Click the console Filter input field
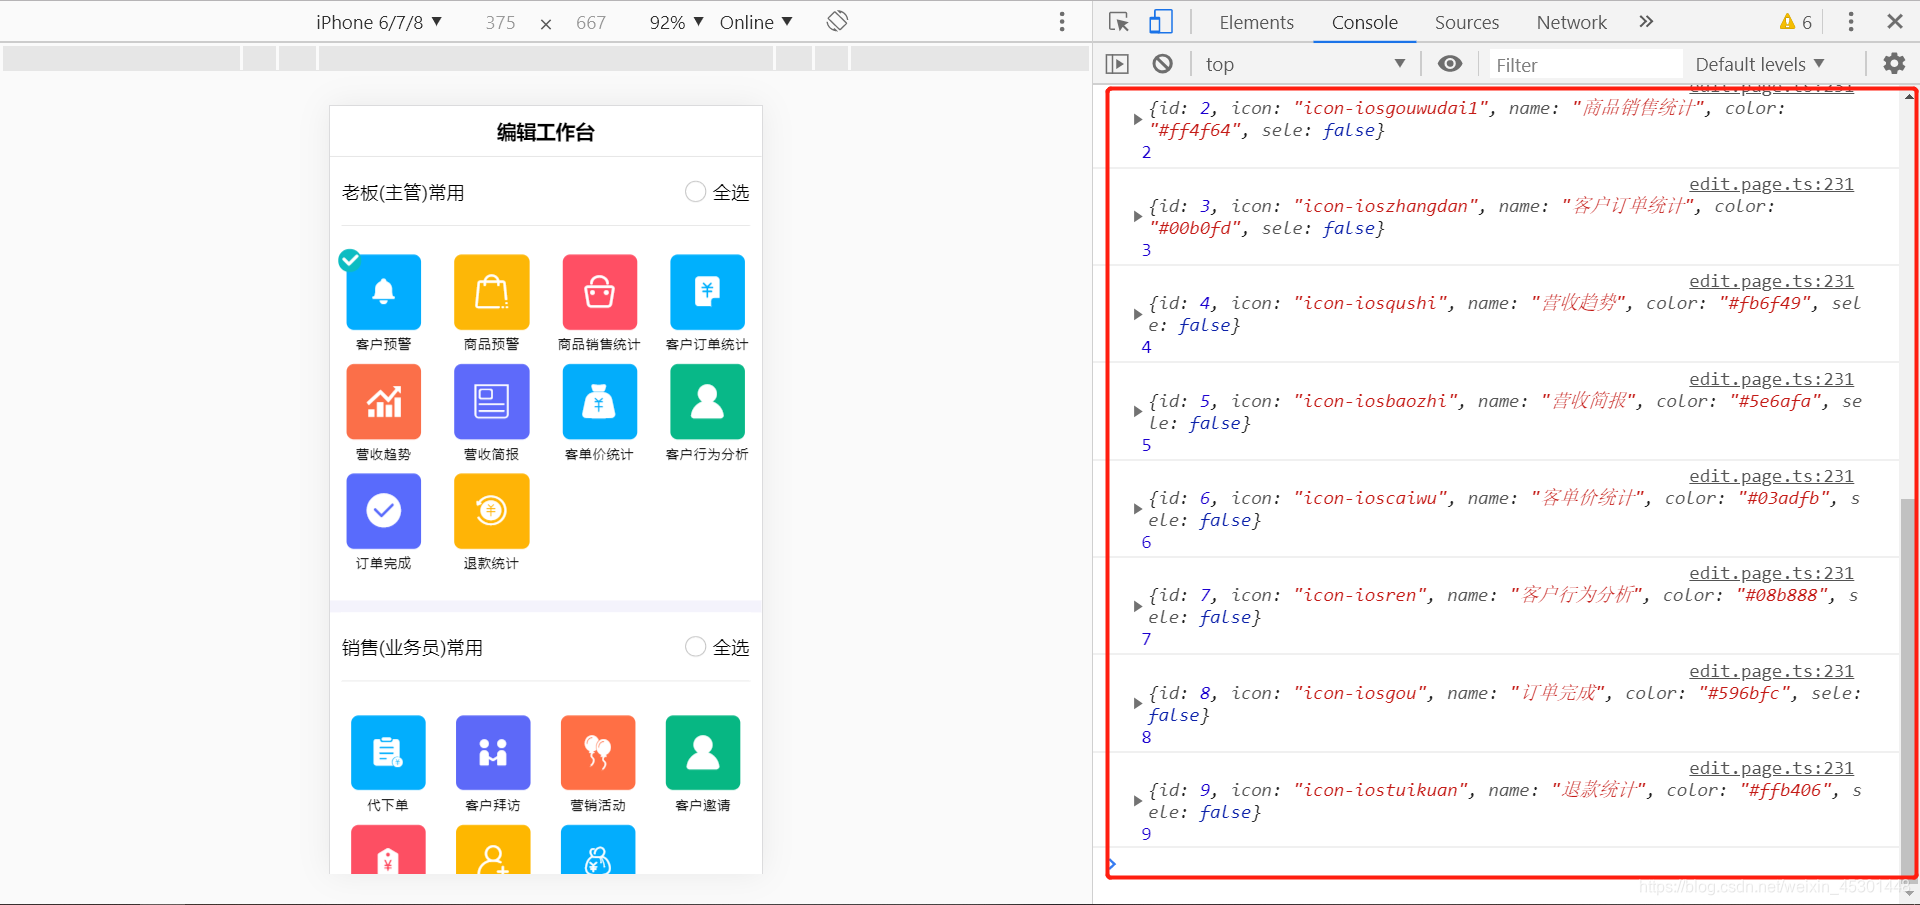 (1585, 65)
